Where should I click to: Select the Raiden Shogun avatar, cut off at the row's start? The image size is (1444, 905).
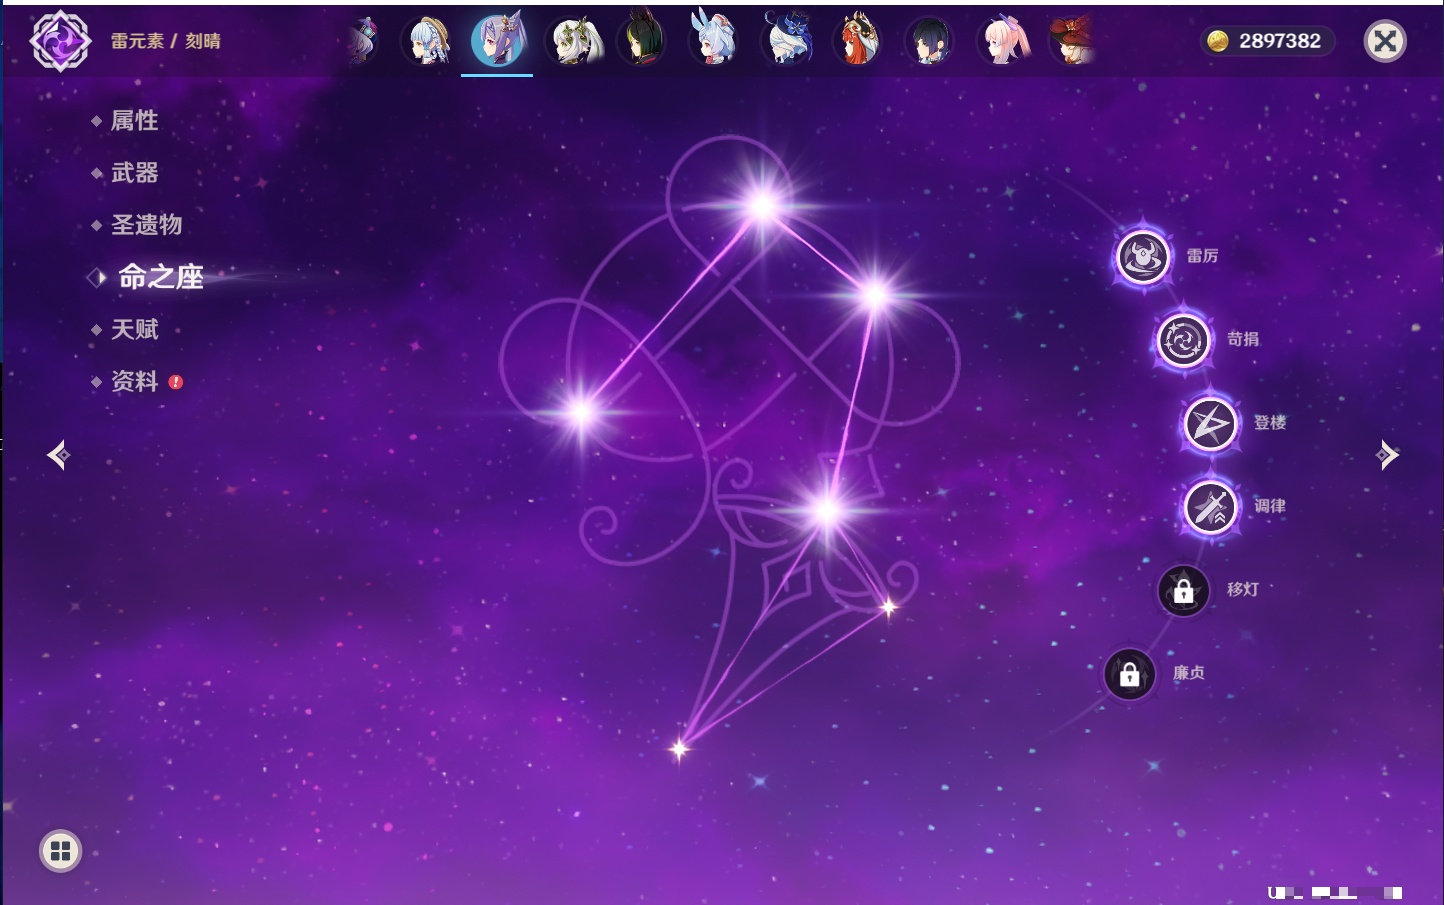tap(363, 42)
